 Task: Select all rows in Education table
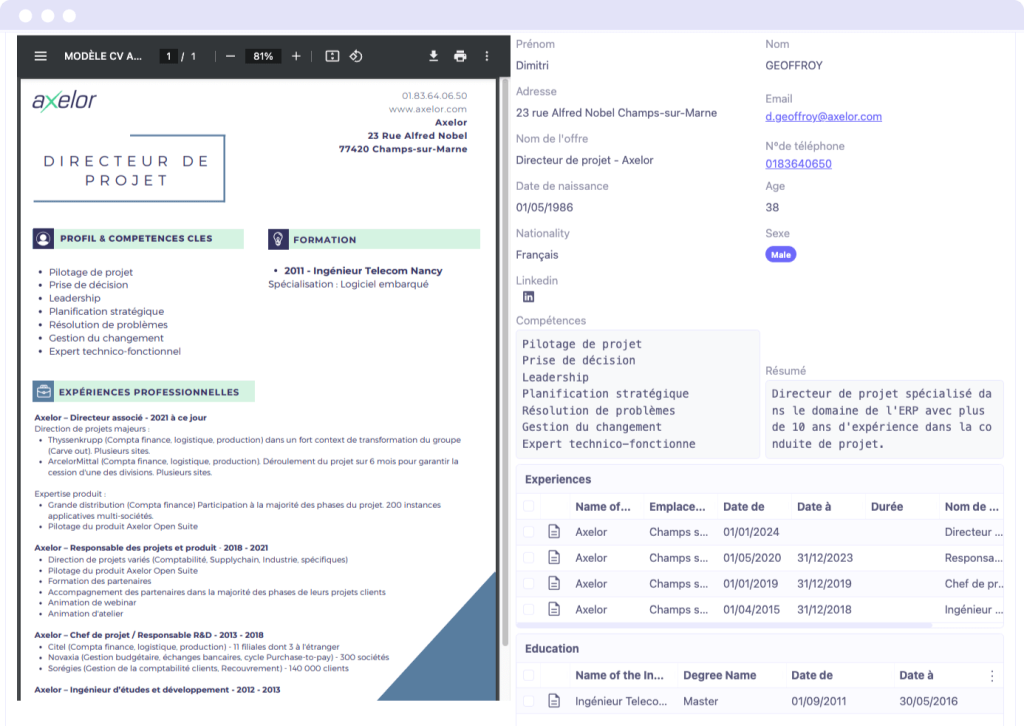pyautogui.click(x=528, y=676)
